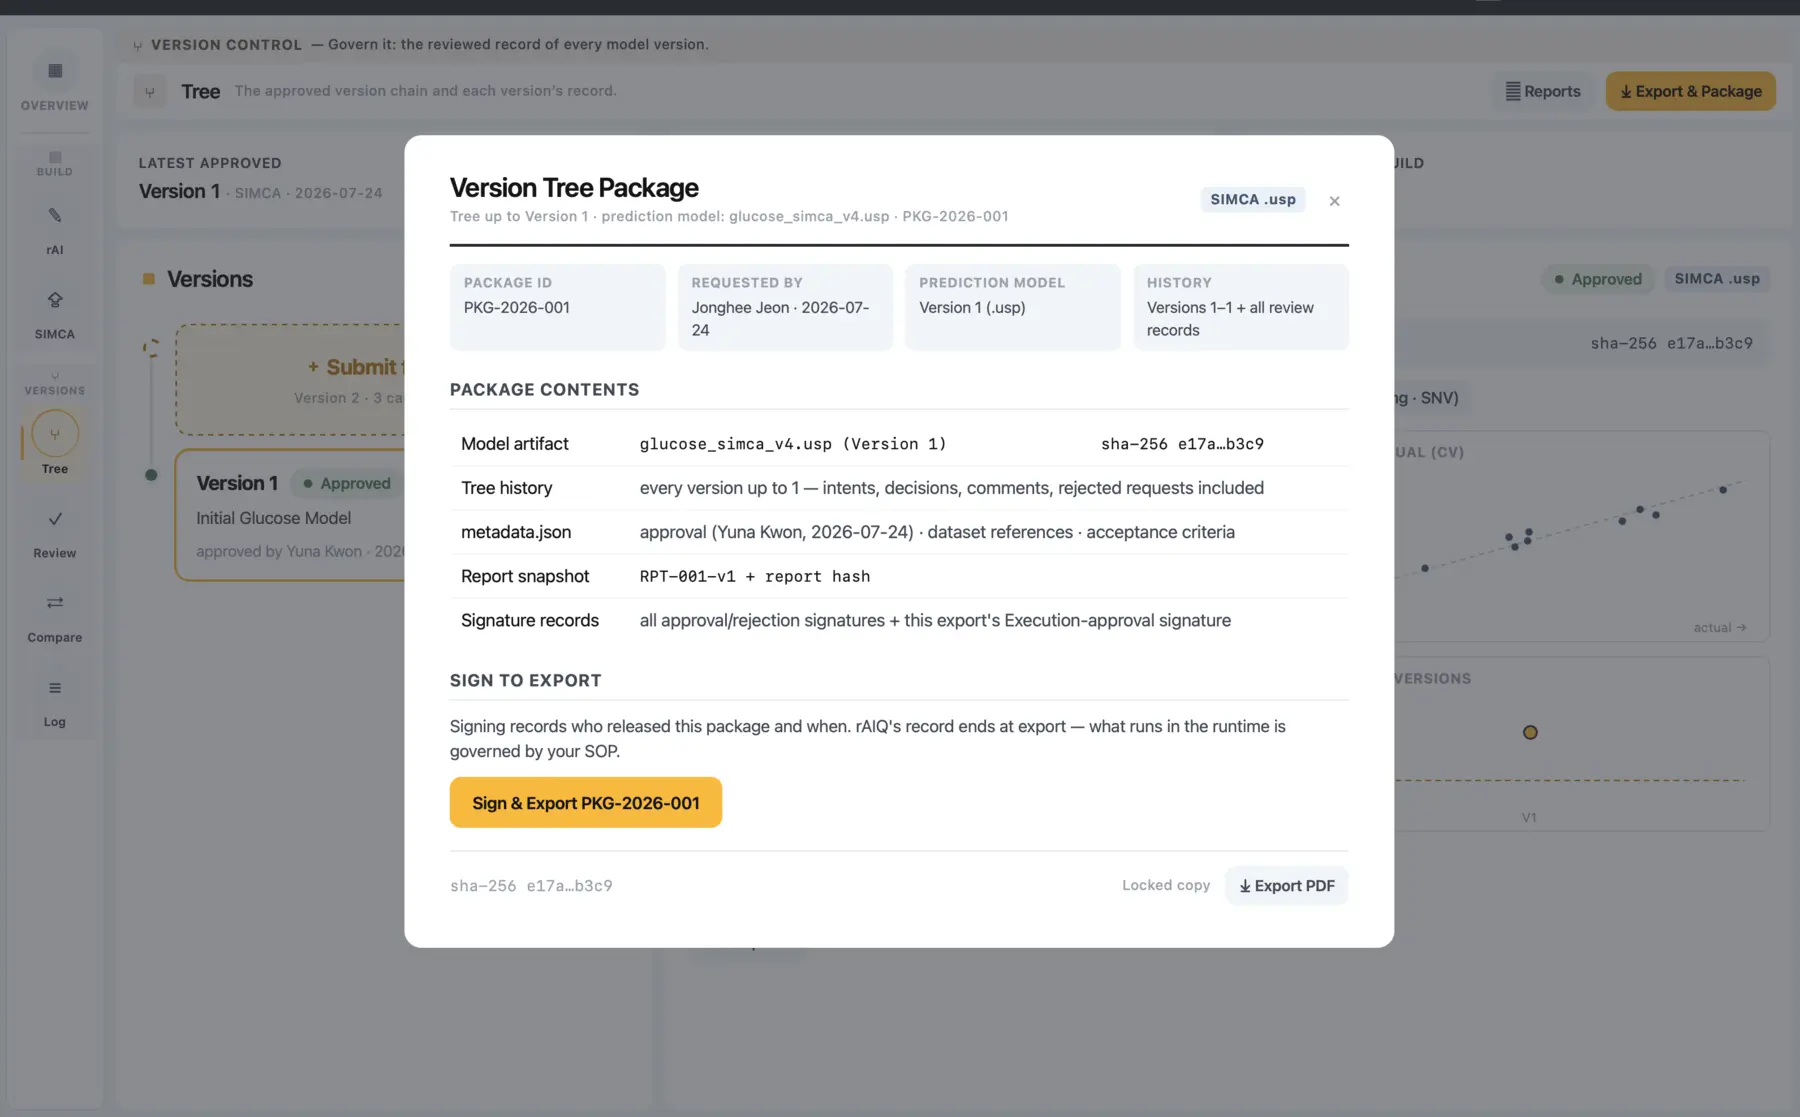Open the Compare sidebar item
The width and height of the screenshot is (1800, 1117).
54,618
